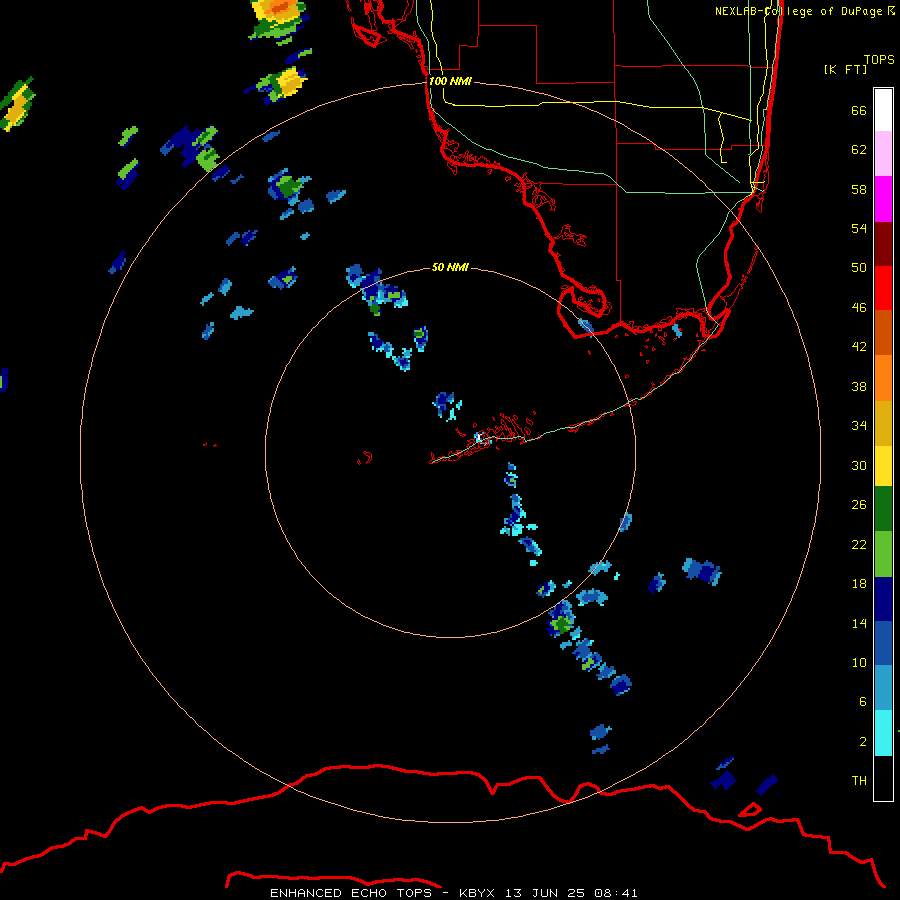Click the "TOPS" legend title
Image resolution: width=900 pixels, height=900 pixels.
point(879,59)
